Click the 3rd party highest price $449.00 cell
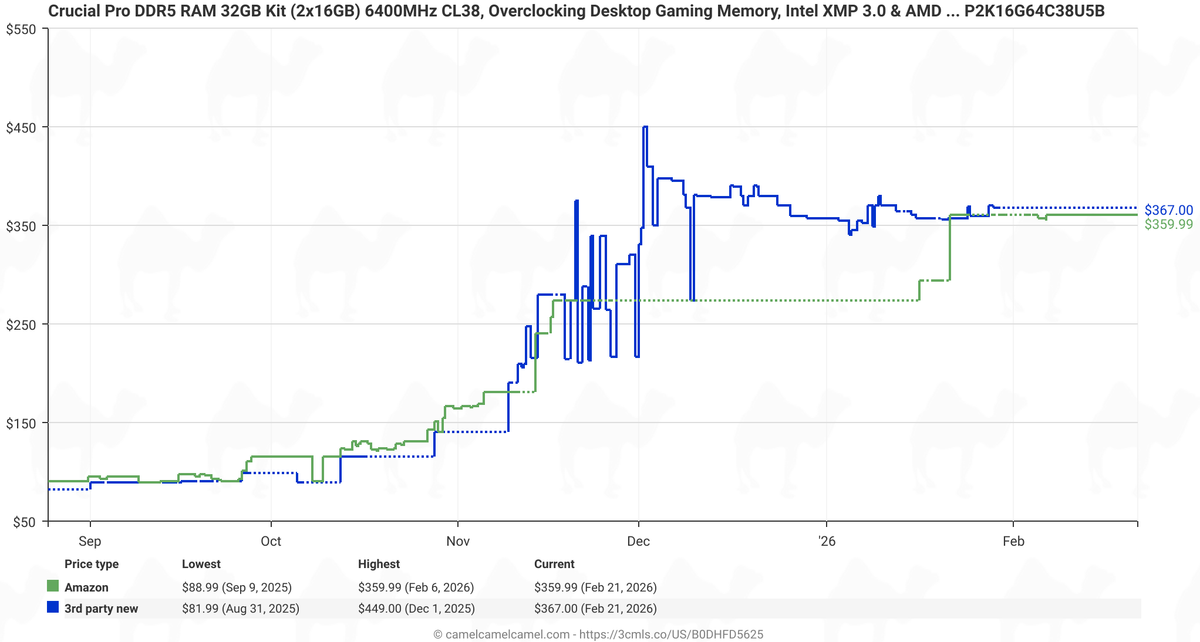The height and width of the screenshot is (642, 1200). 416,608
